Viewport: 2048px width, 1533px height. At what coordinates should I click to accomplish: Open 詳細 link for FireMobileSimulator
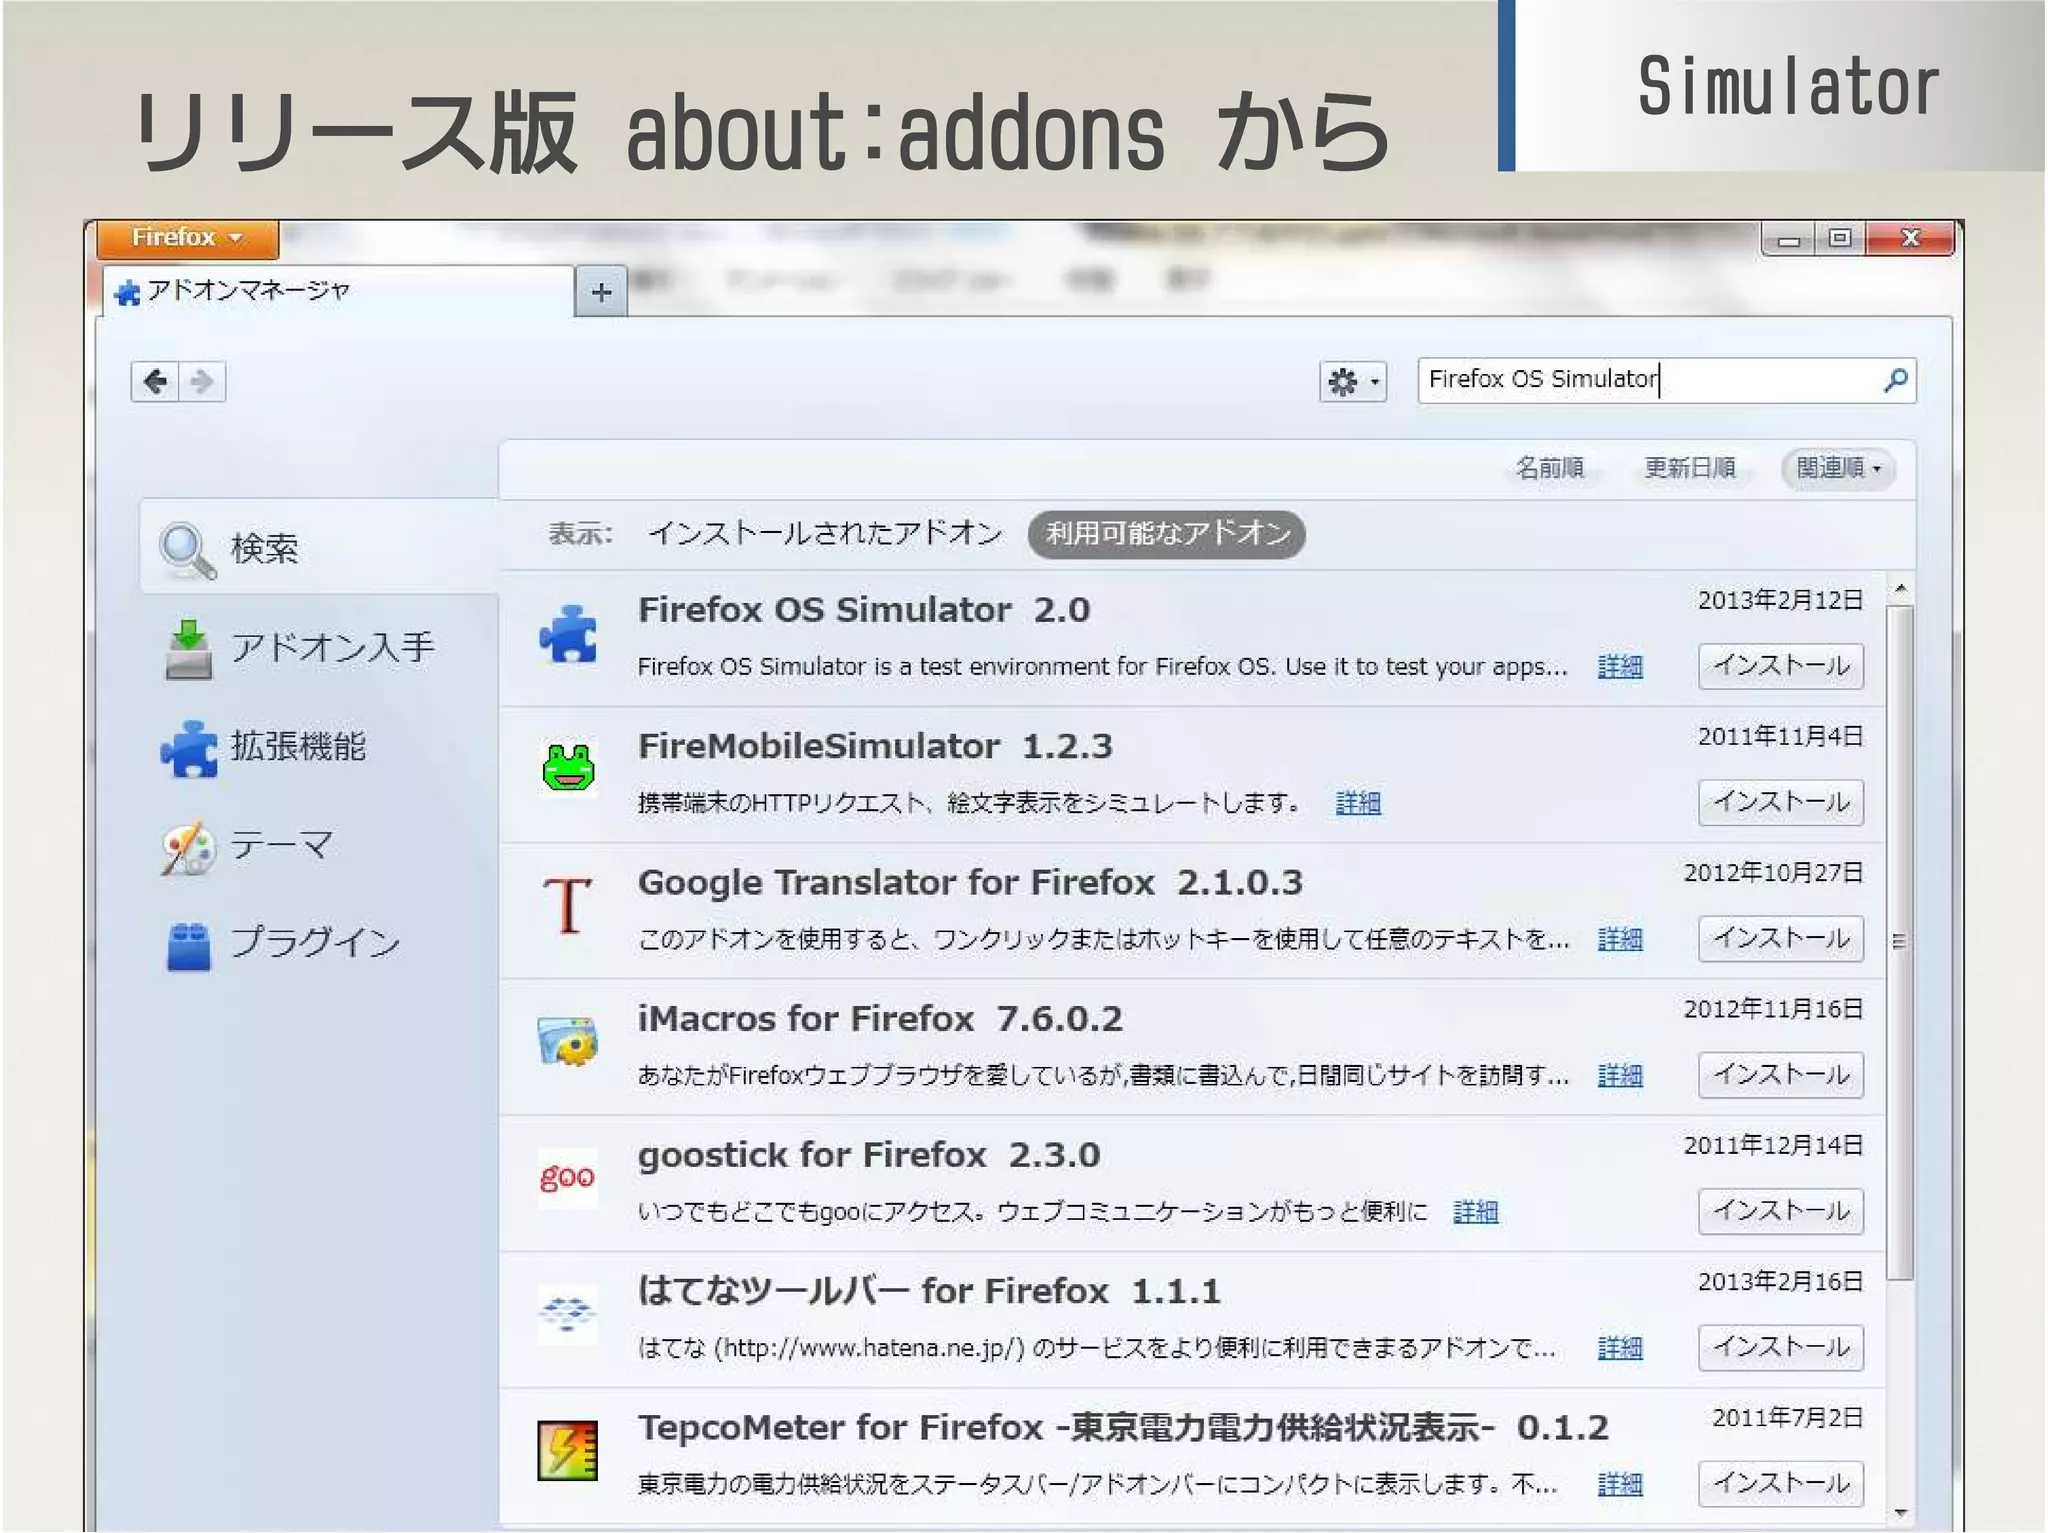point(1358,803)
